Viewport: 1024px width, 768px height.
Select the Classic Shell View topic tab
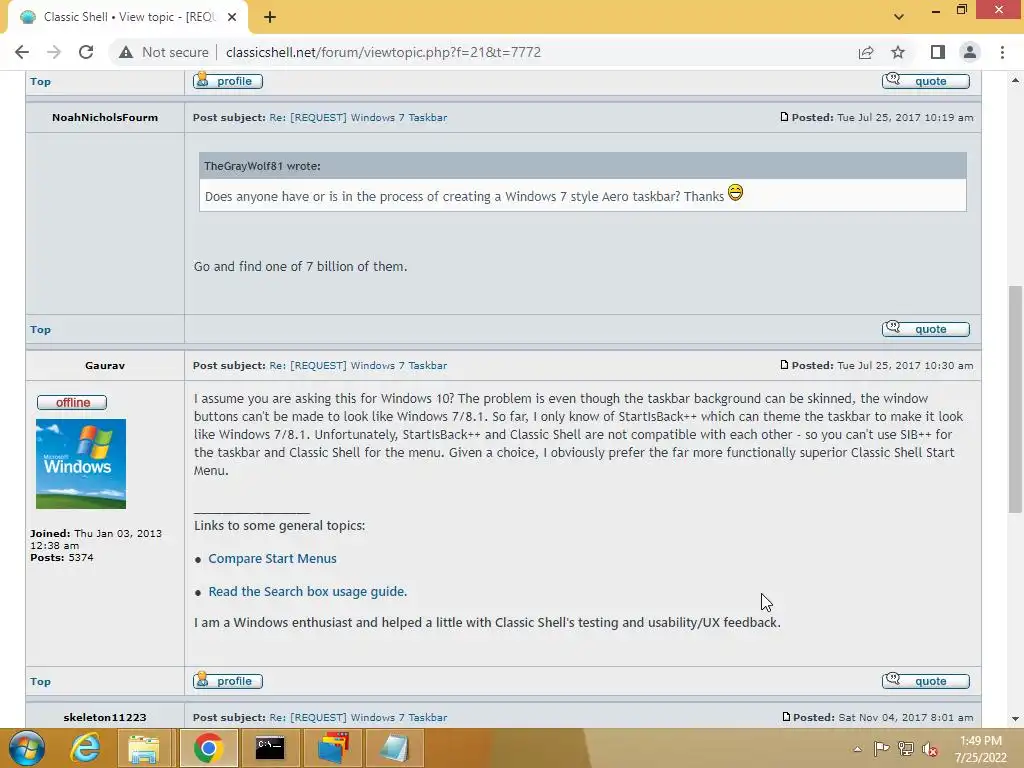click(x=128, y=17)
